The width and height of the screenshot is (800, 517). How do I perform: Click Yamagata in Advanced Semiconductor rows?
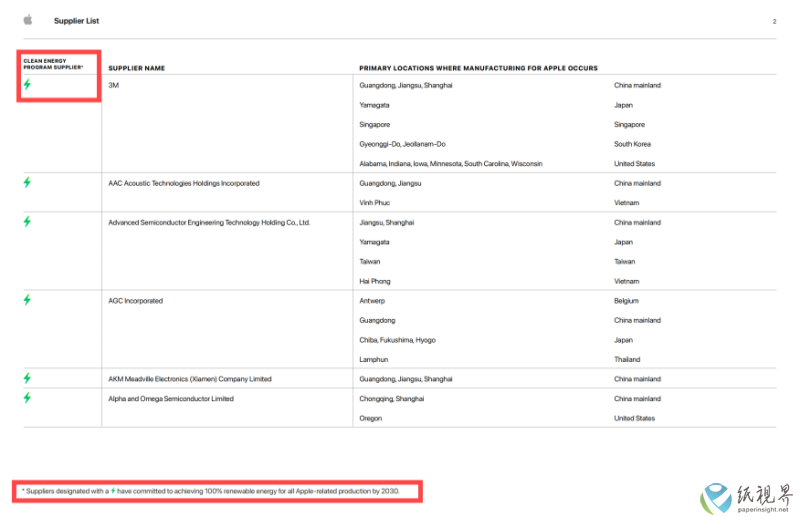(374, 242)
